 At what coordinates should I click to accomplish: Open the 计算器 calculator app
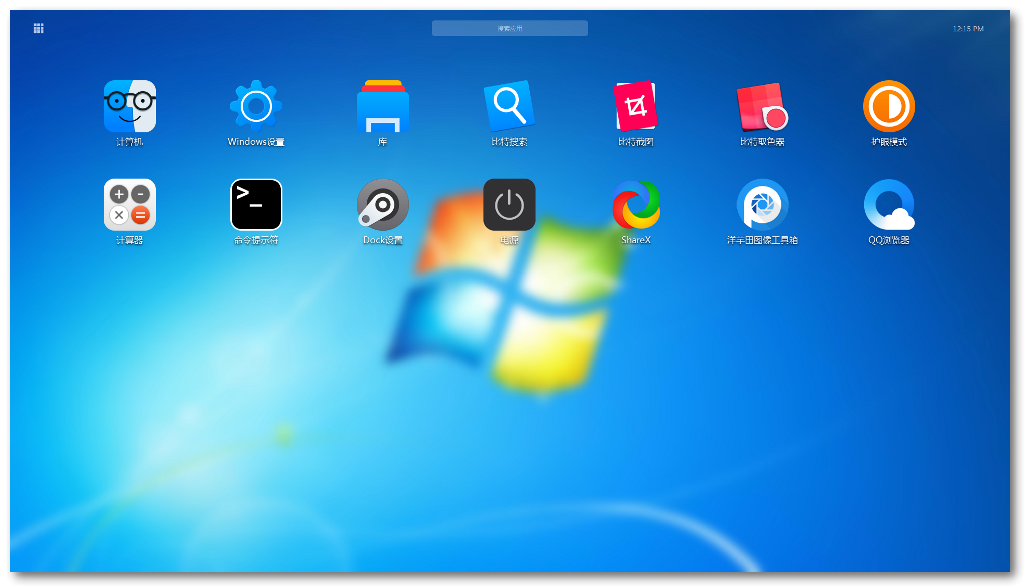click(130, 204)
